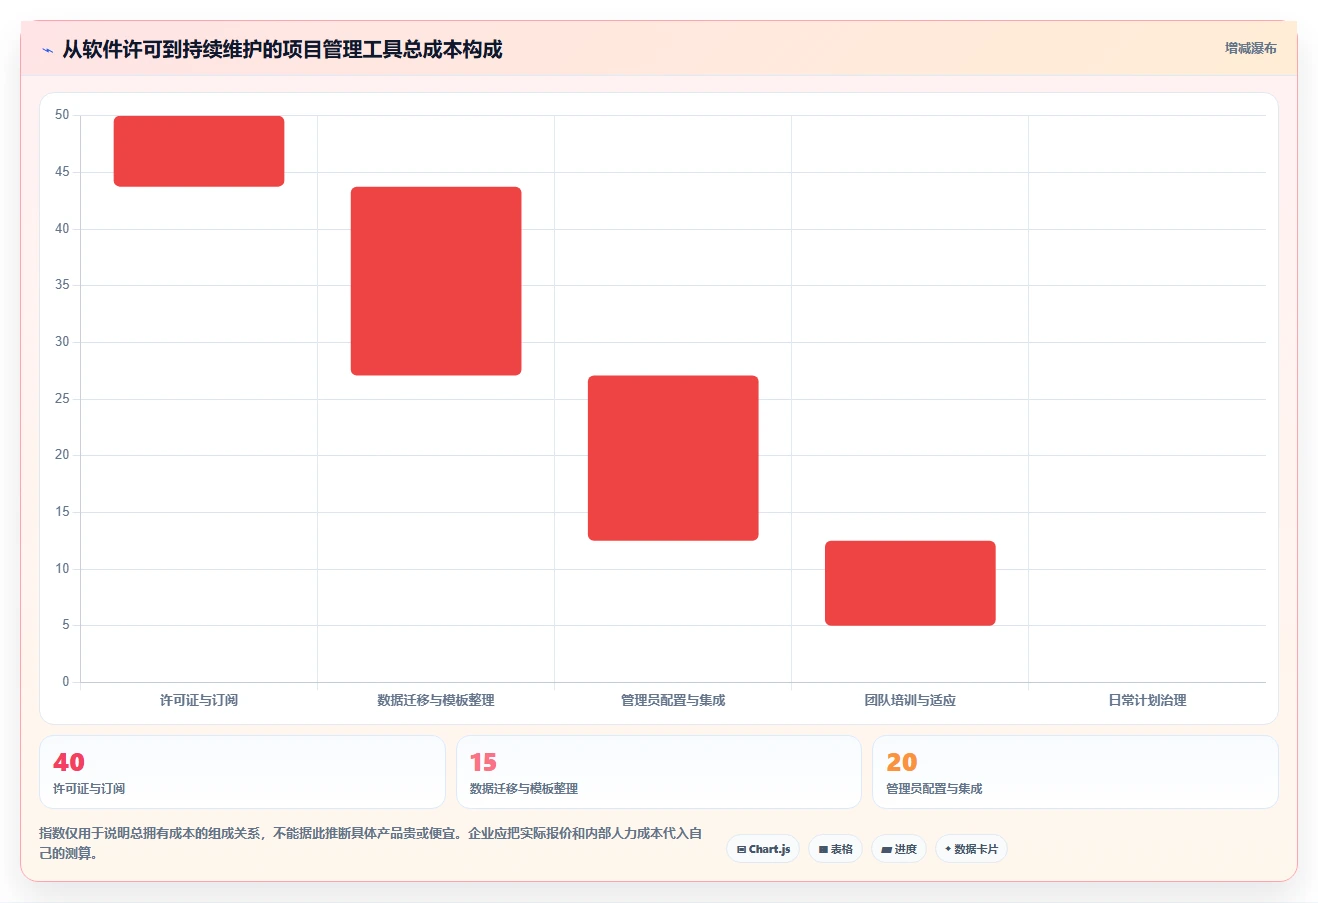The height and width of the screenshot is (903, 1318).
Task: Select the Chart.js tag chip
Action: click(x=763, y=849)
